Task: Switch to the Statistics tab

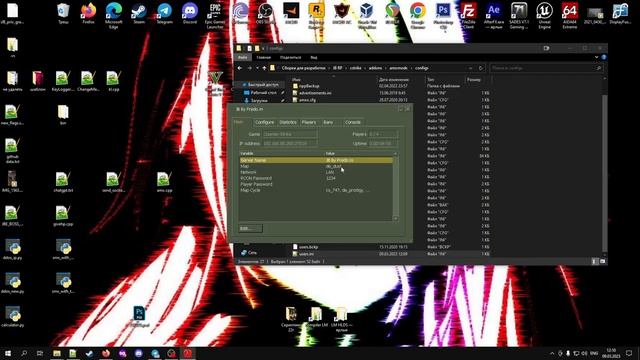Action: [288, 122]
